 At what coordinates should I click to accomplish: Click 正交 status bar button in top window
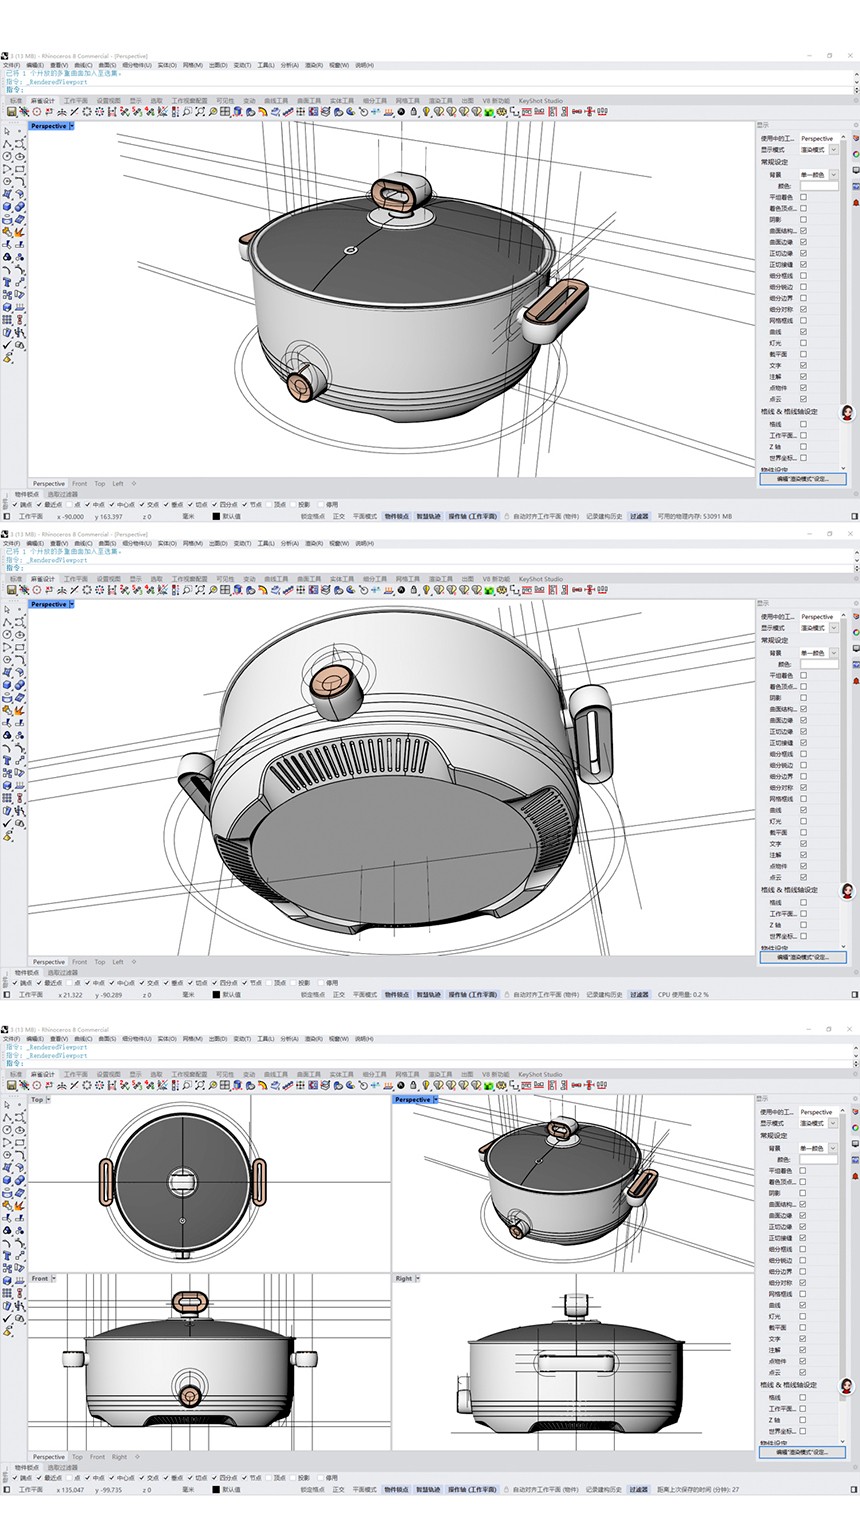click(x=338, y=517)
